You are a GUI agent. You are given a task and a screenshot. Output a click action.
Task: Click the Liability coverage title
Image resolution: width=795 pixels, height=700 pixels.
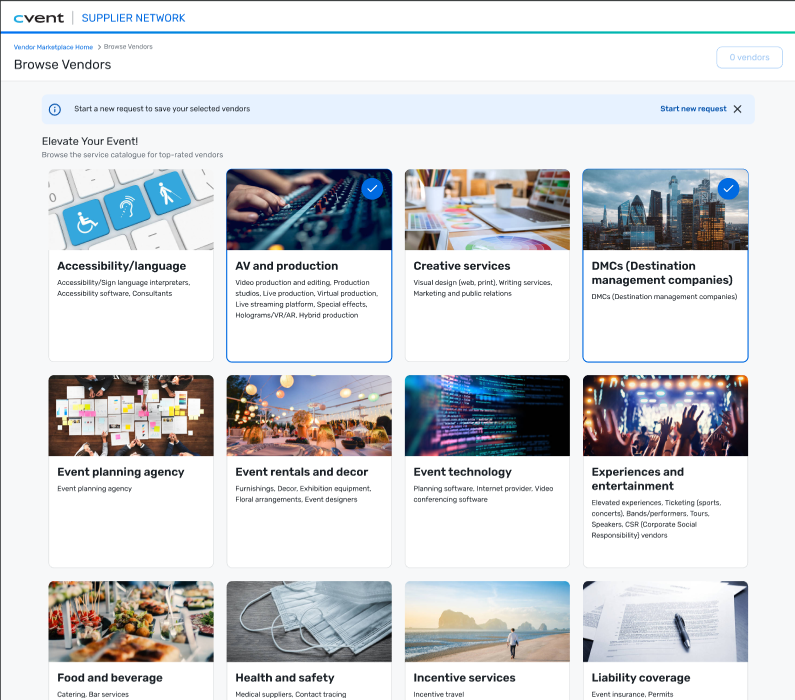641,678
